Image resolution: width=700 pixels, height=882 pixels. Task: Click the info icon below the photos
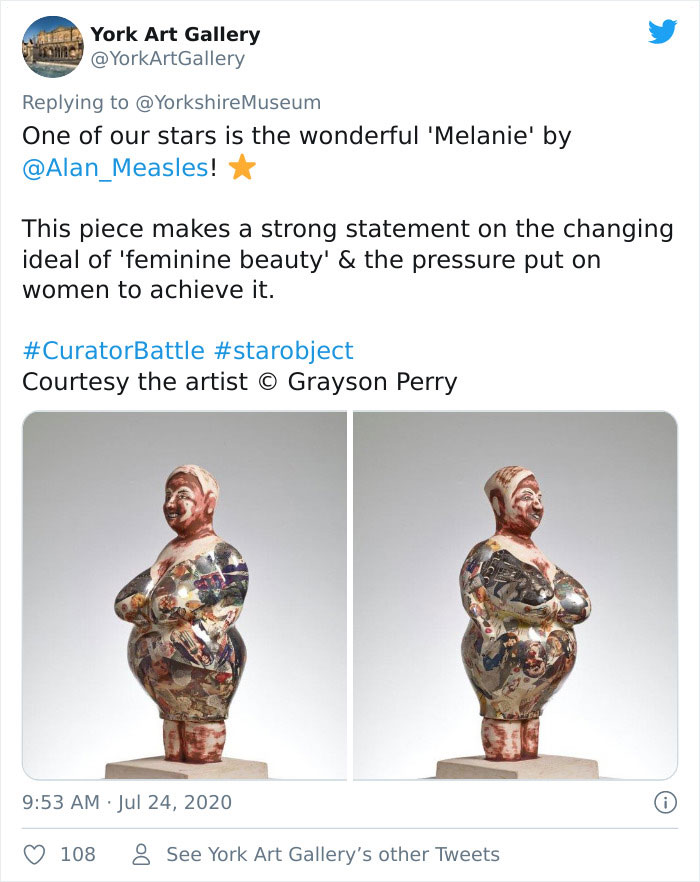[666, 802]
